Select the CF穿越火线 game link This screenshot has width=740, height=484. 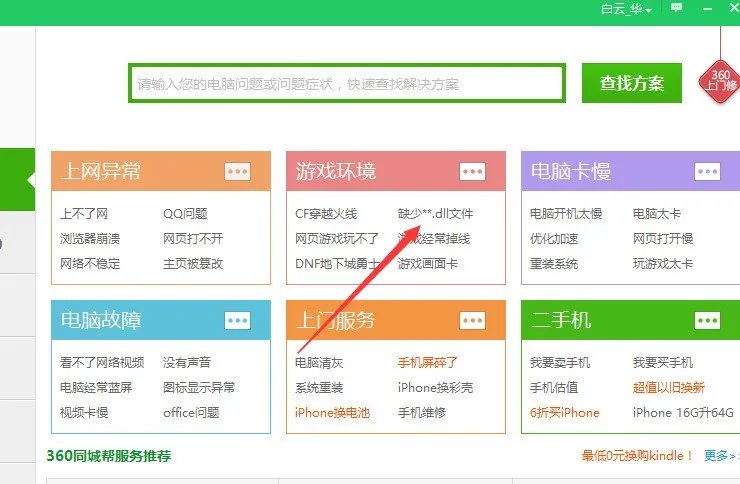point(326,214)
